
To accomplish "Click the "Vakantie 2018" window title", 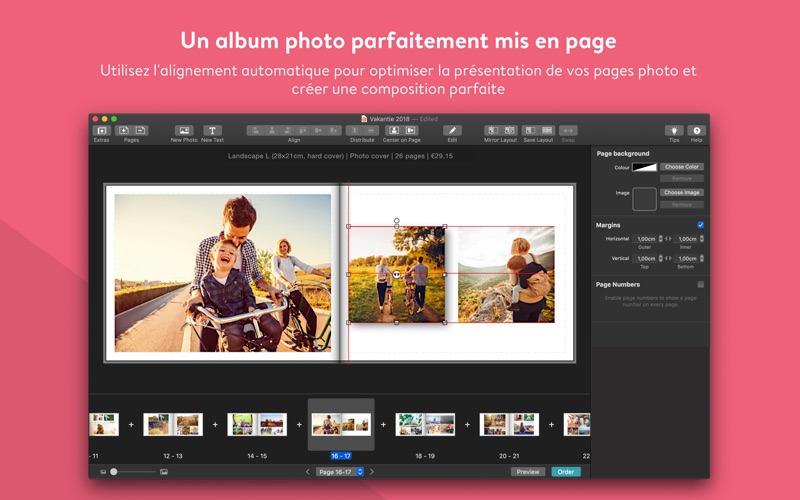I will (x=389, y=119).
